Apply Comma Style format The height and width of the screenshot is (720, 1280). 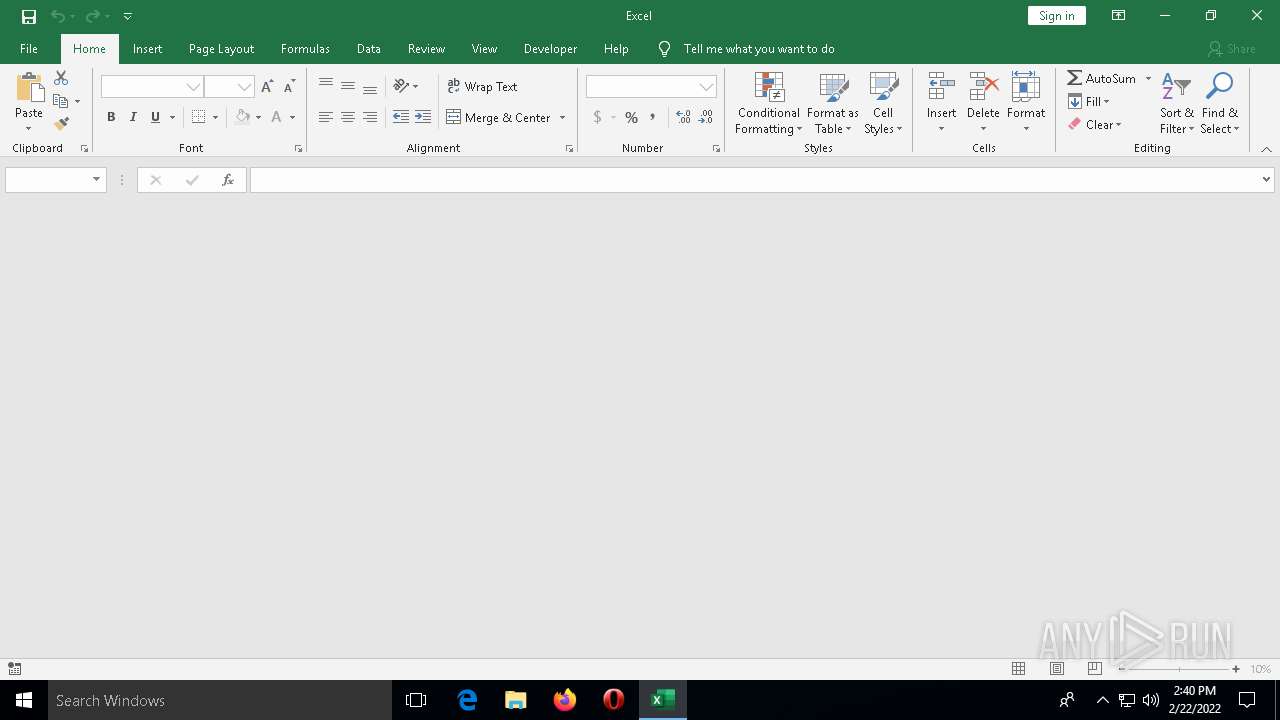pos(653,117)
